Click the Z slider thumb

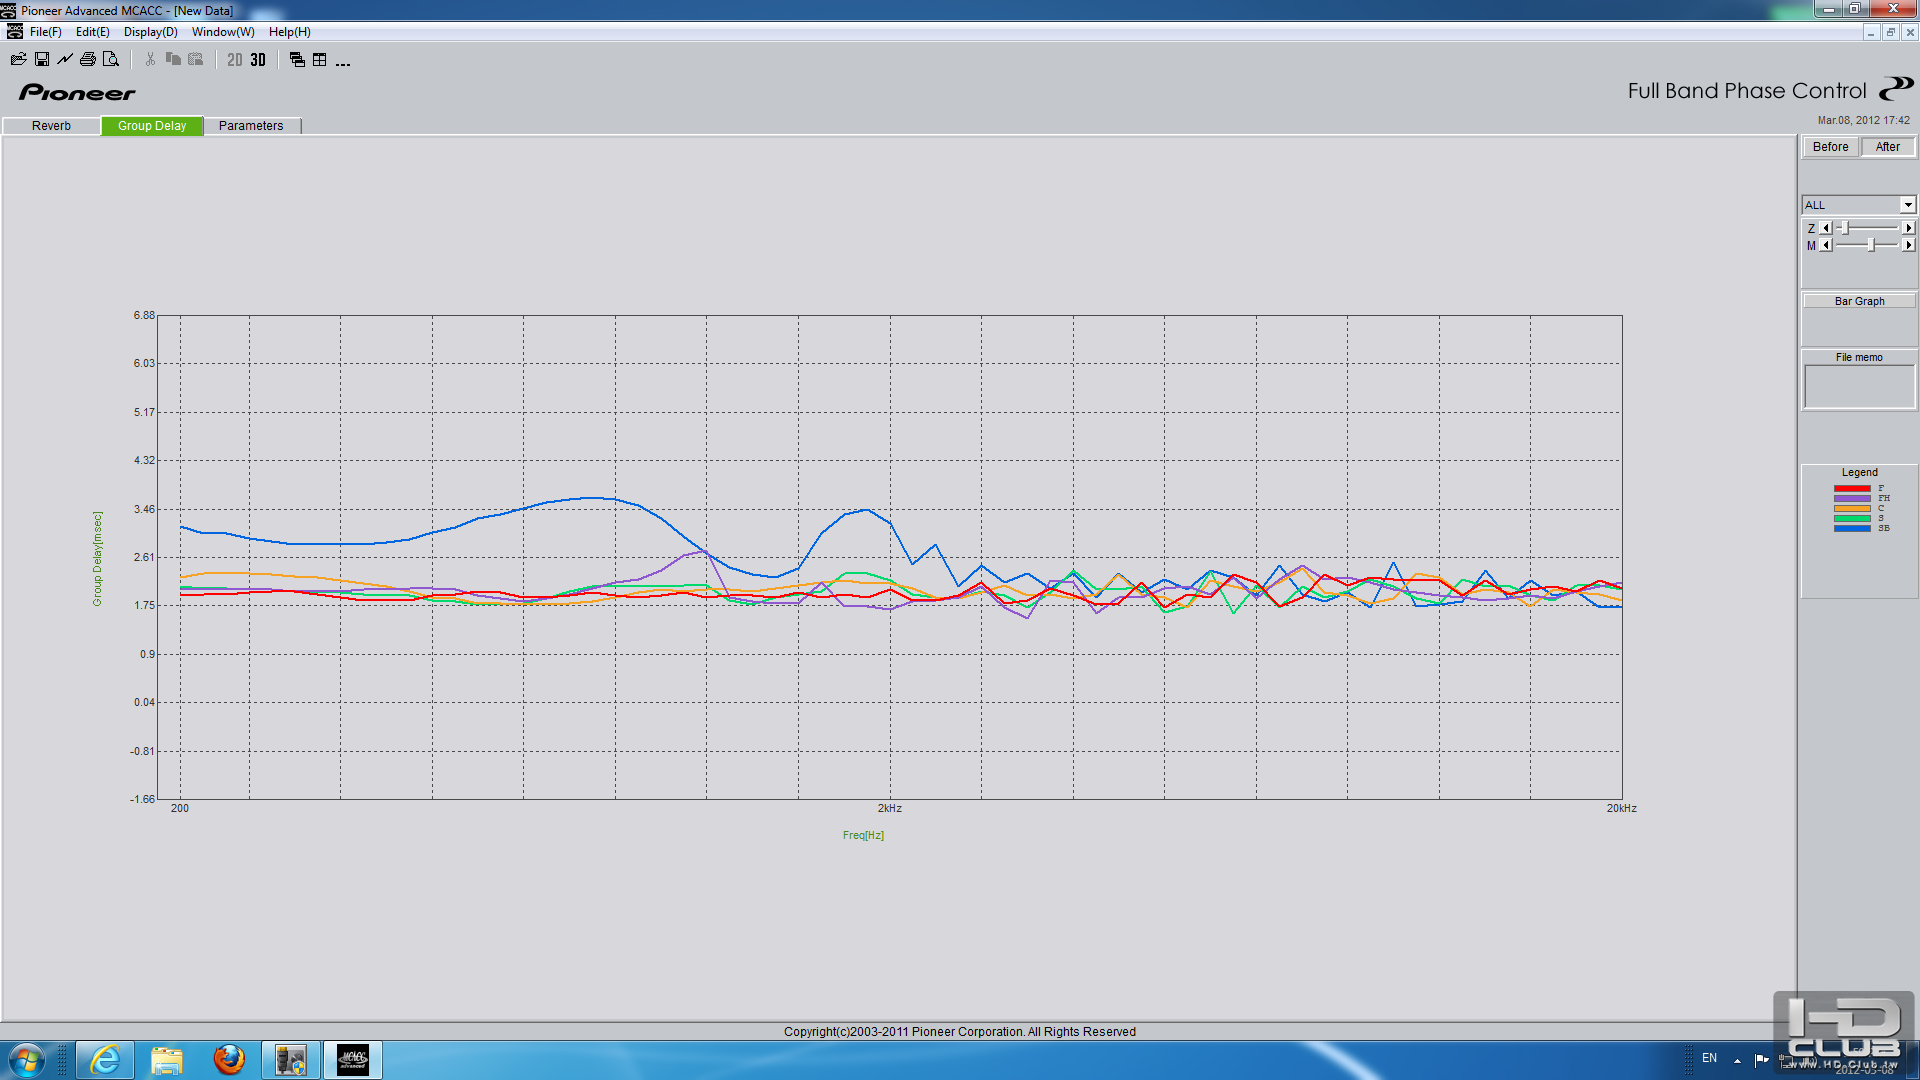(1846, 228)
